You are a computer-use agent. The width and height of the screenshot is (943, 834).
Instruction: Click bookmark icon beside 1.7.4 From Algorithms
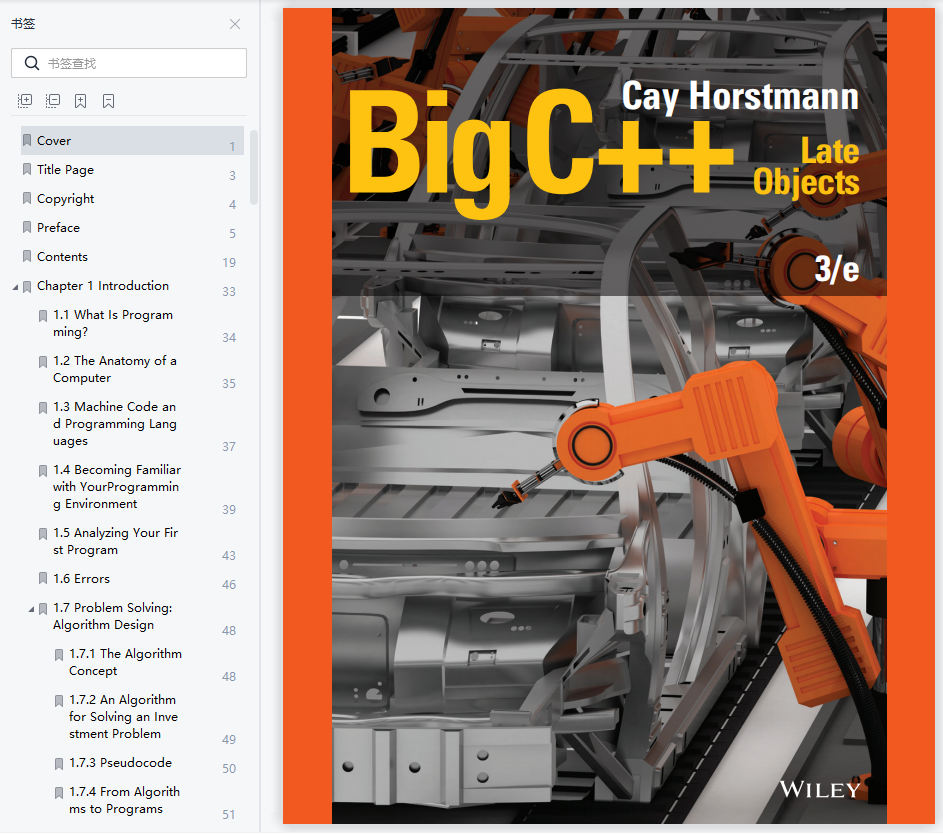click(59, 793)
